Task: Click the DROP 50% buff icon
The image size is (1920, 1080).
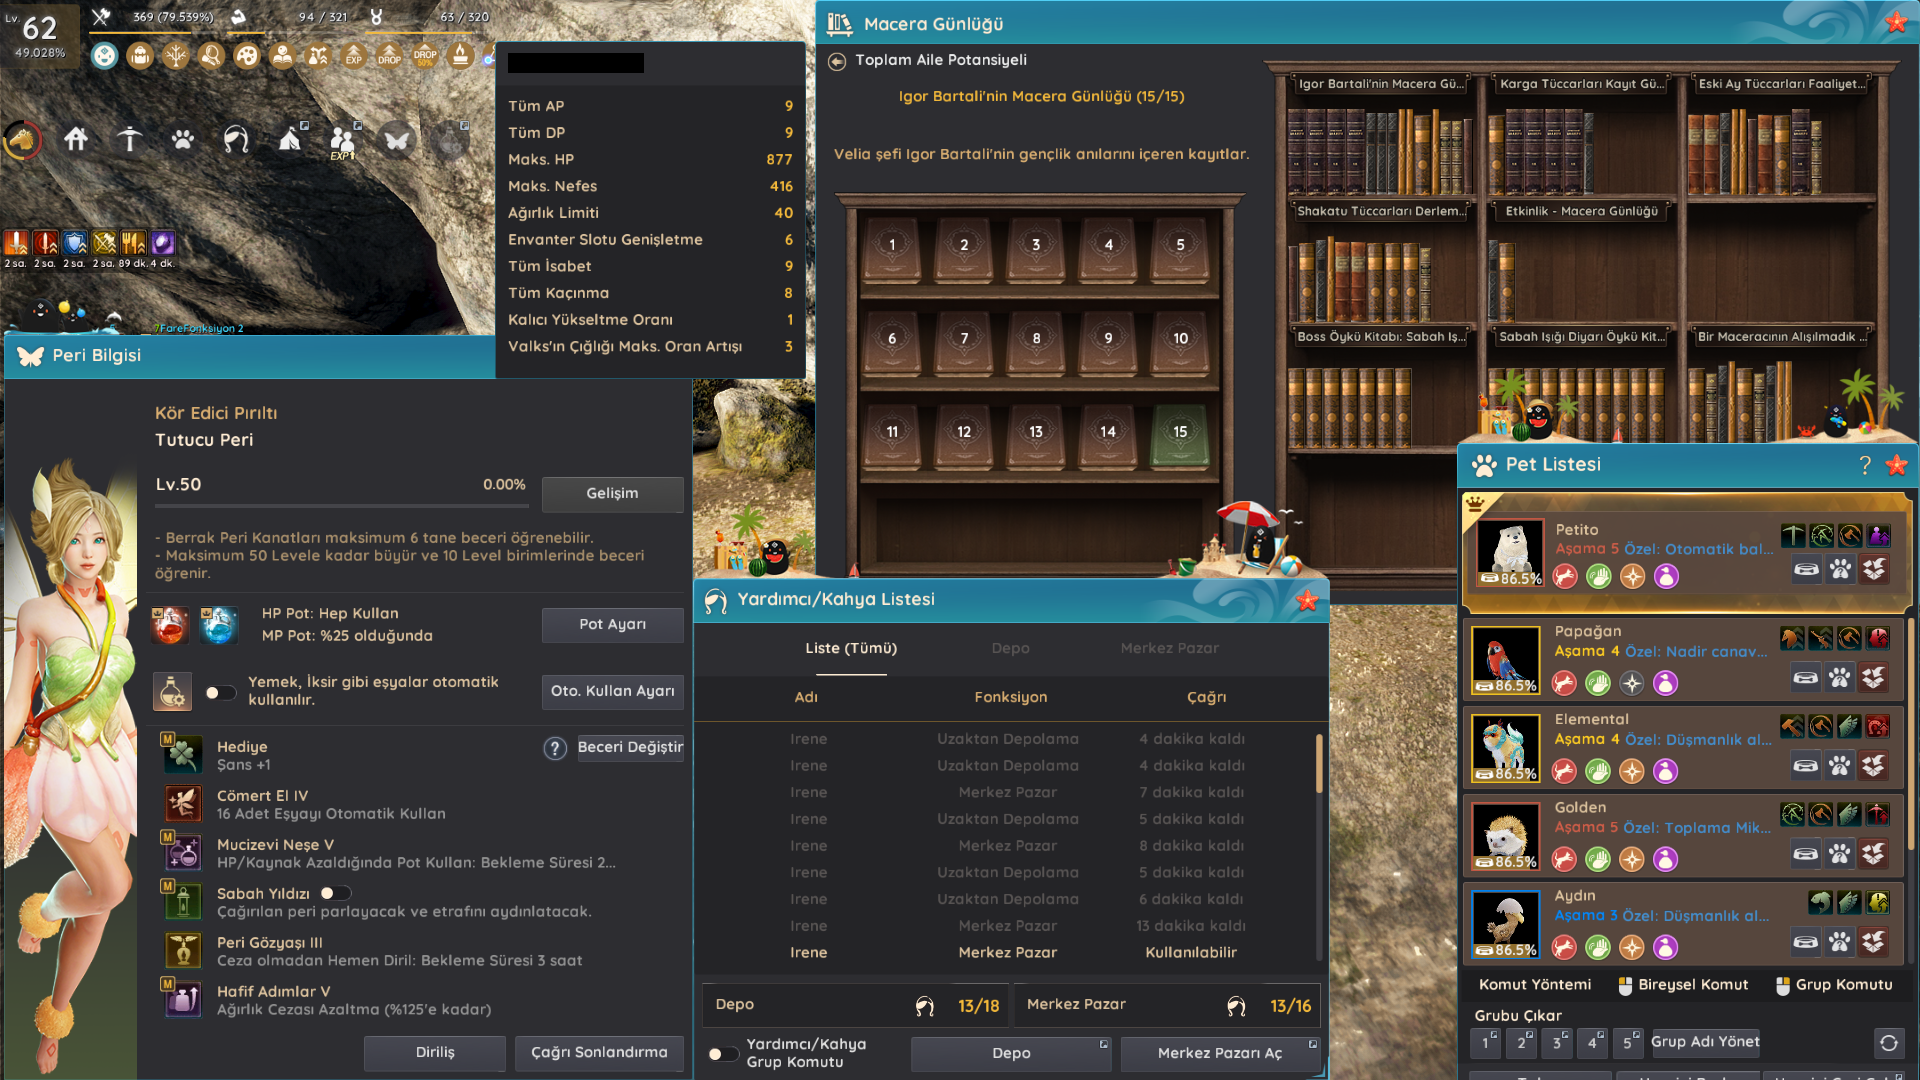Action: [425, 56]
